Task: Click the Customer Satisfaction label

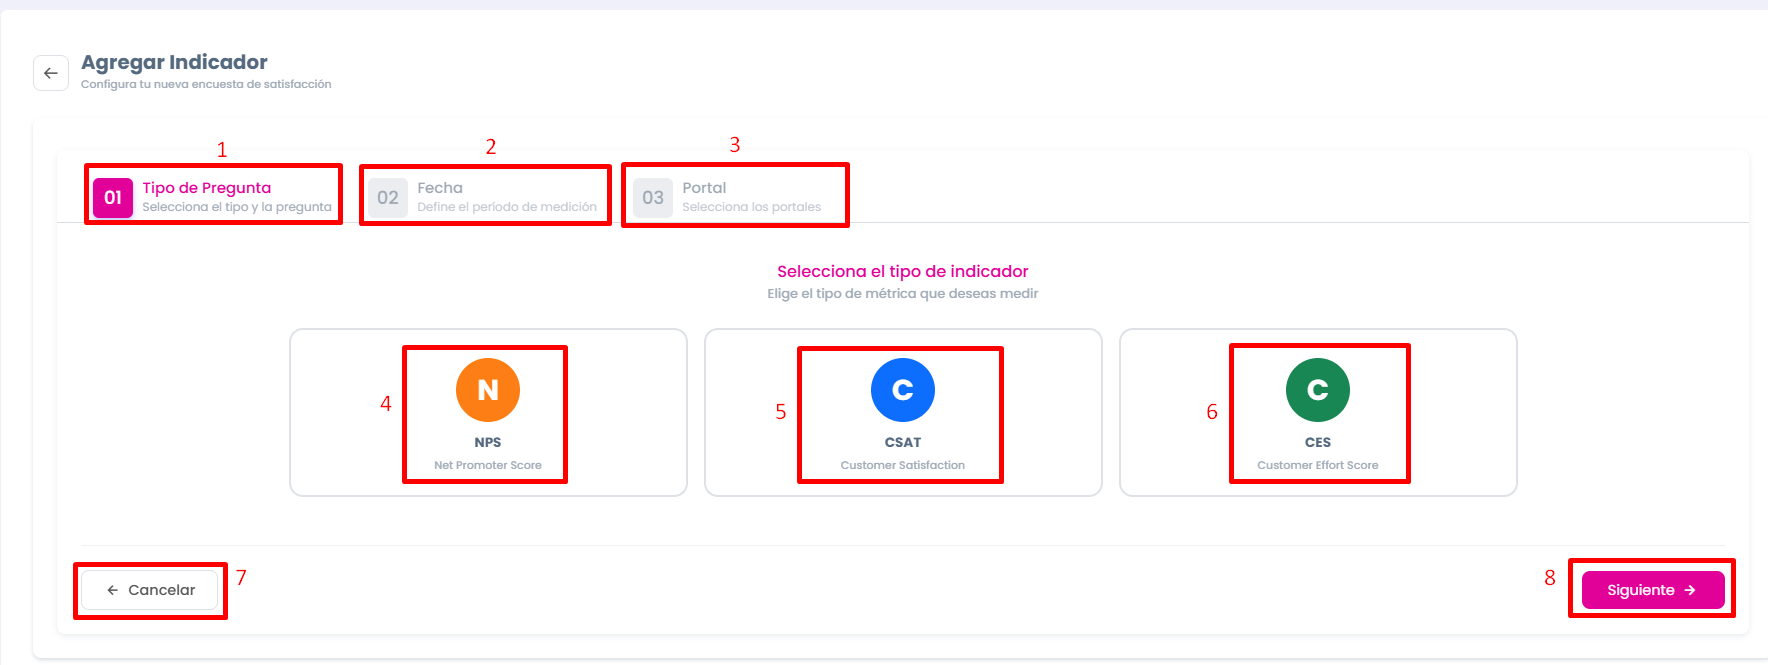Action: pos(903,465)
